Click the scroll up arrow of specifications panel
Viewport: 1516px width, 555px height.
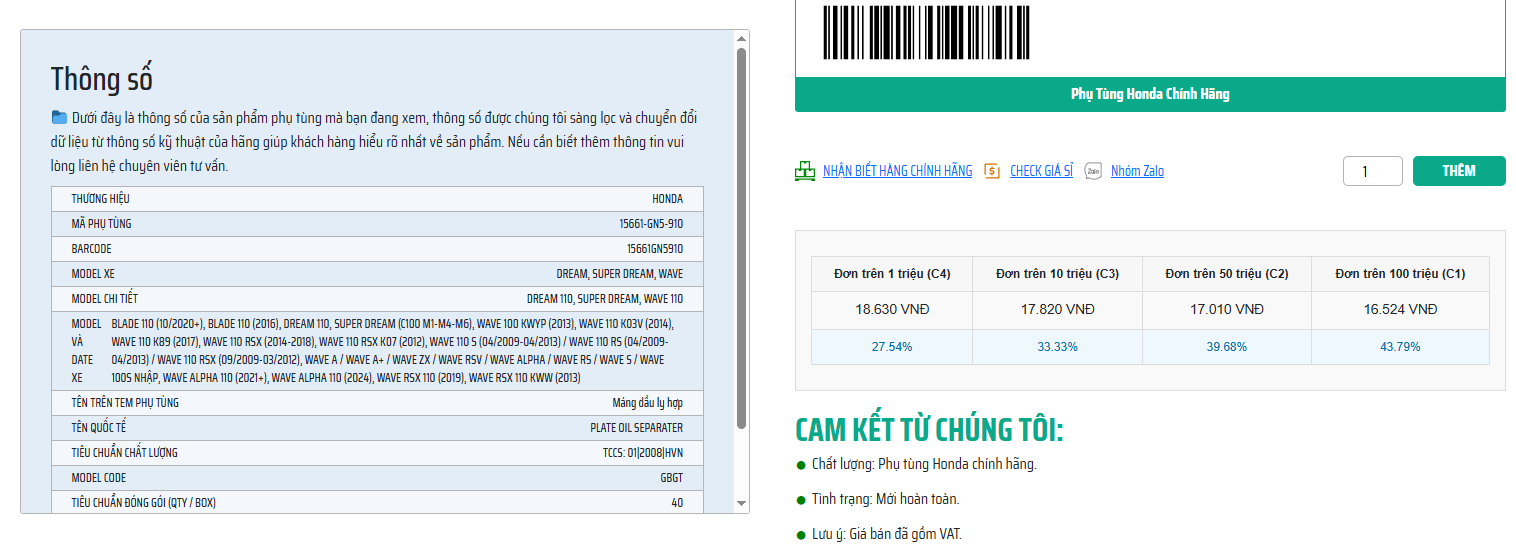[x=741, y=39]
